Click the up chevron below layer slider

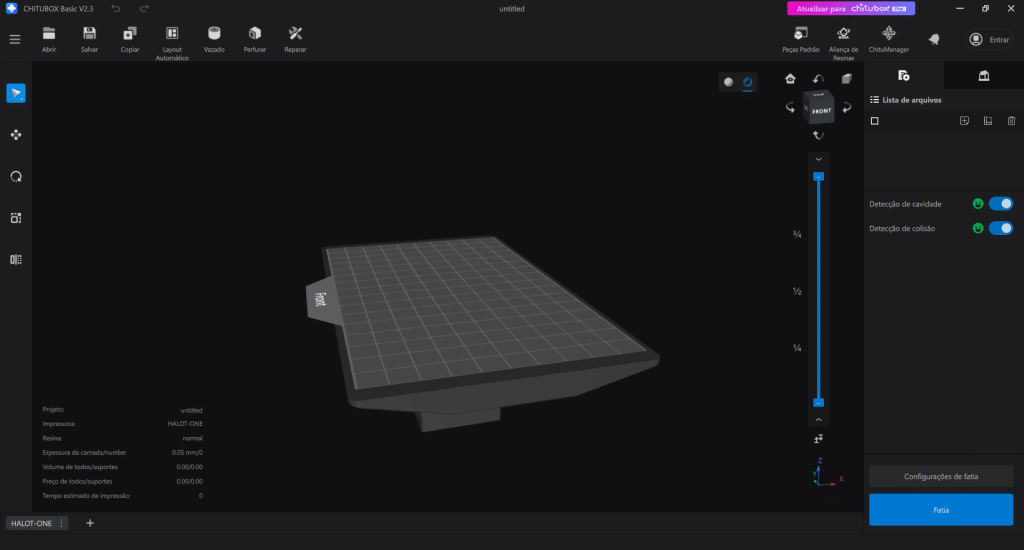tap(818, 420)
